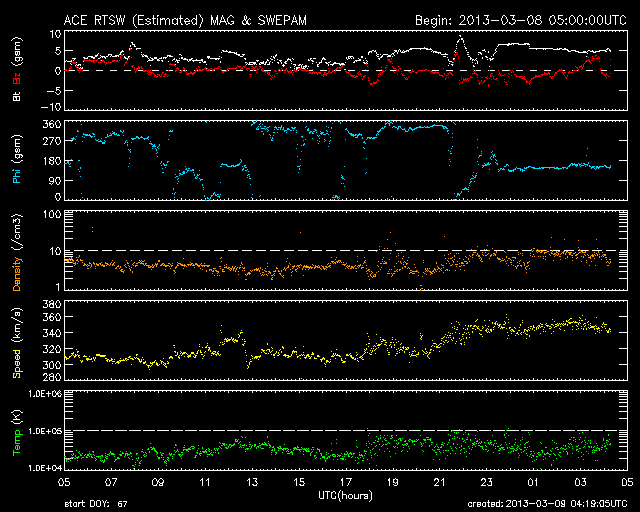Click the 'created: 2013-03-09 04:19:05UTC' timestamp
640x512 pixels.
pyautogui.click(x=547, y=504)
